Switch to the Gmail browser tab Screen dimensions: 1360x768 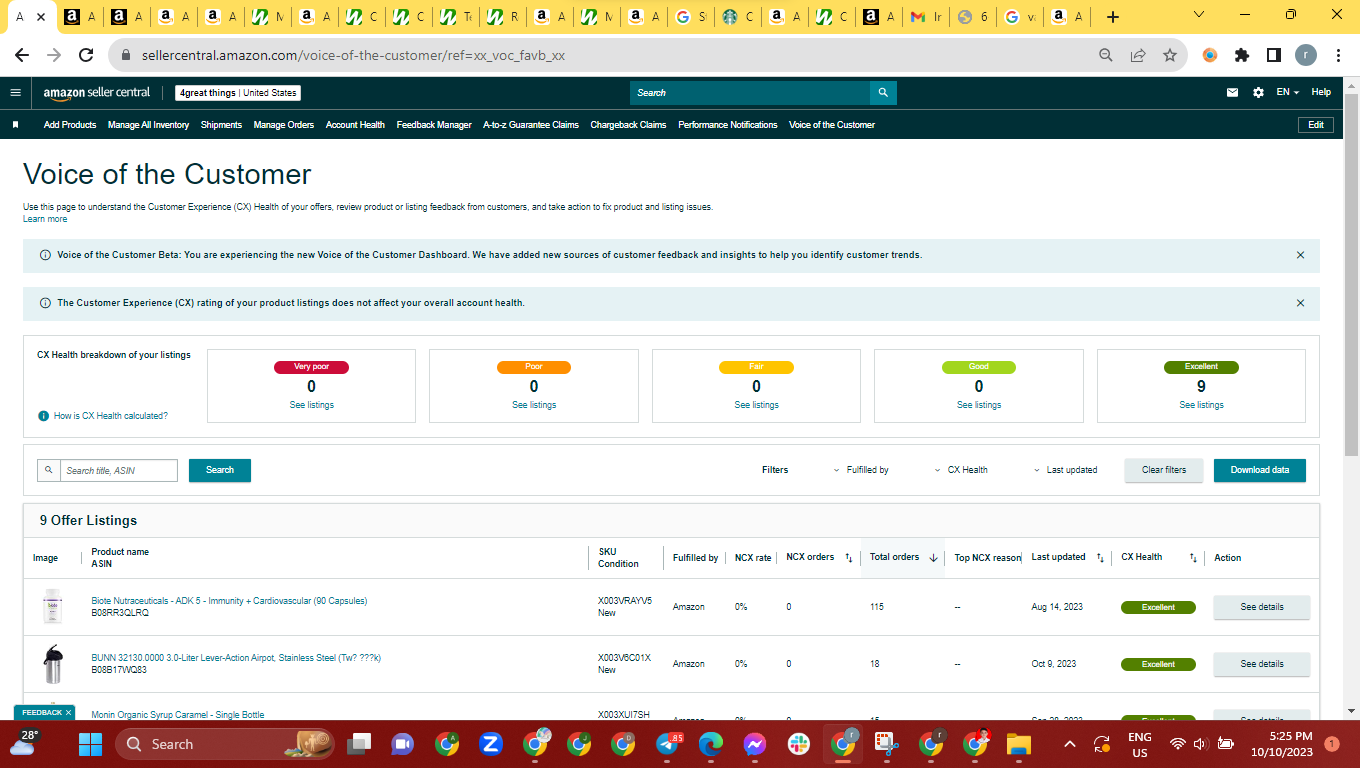tap(926, 17)
